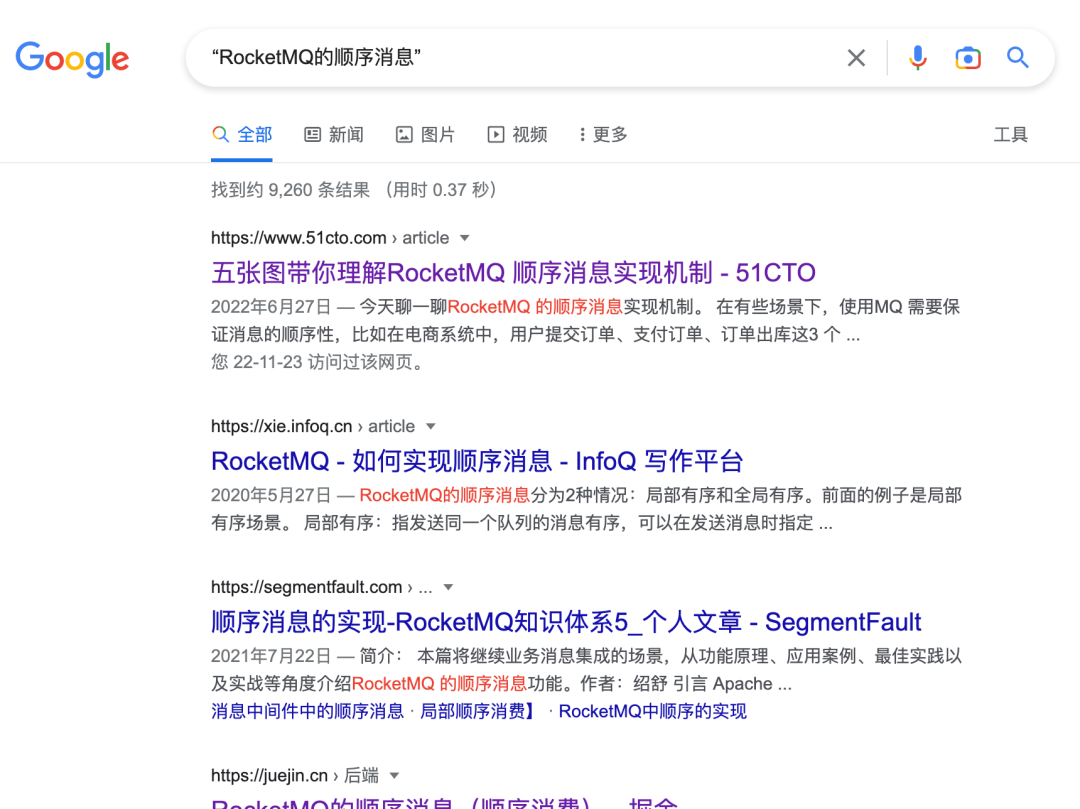
Task: Click the https://www.51cto.com › article URL
Action: click(330, 238)
